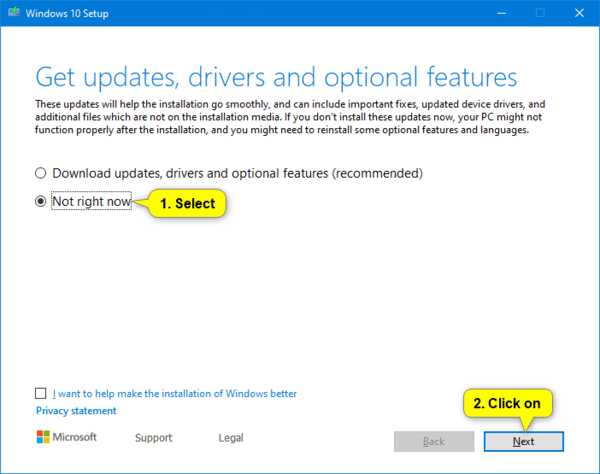
Task: Open the Legal link
Action: pyautogui.click(x=231, y=438)
